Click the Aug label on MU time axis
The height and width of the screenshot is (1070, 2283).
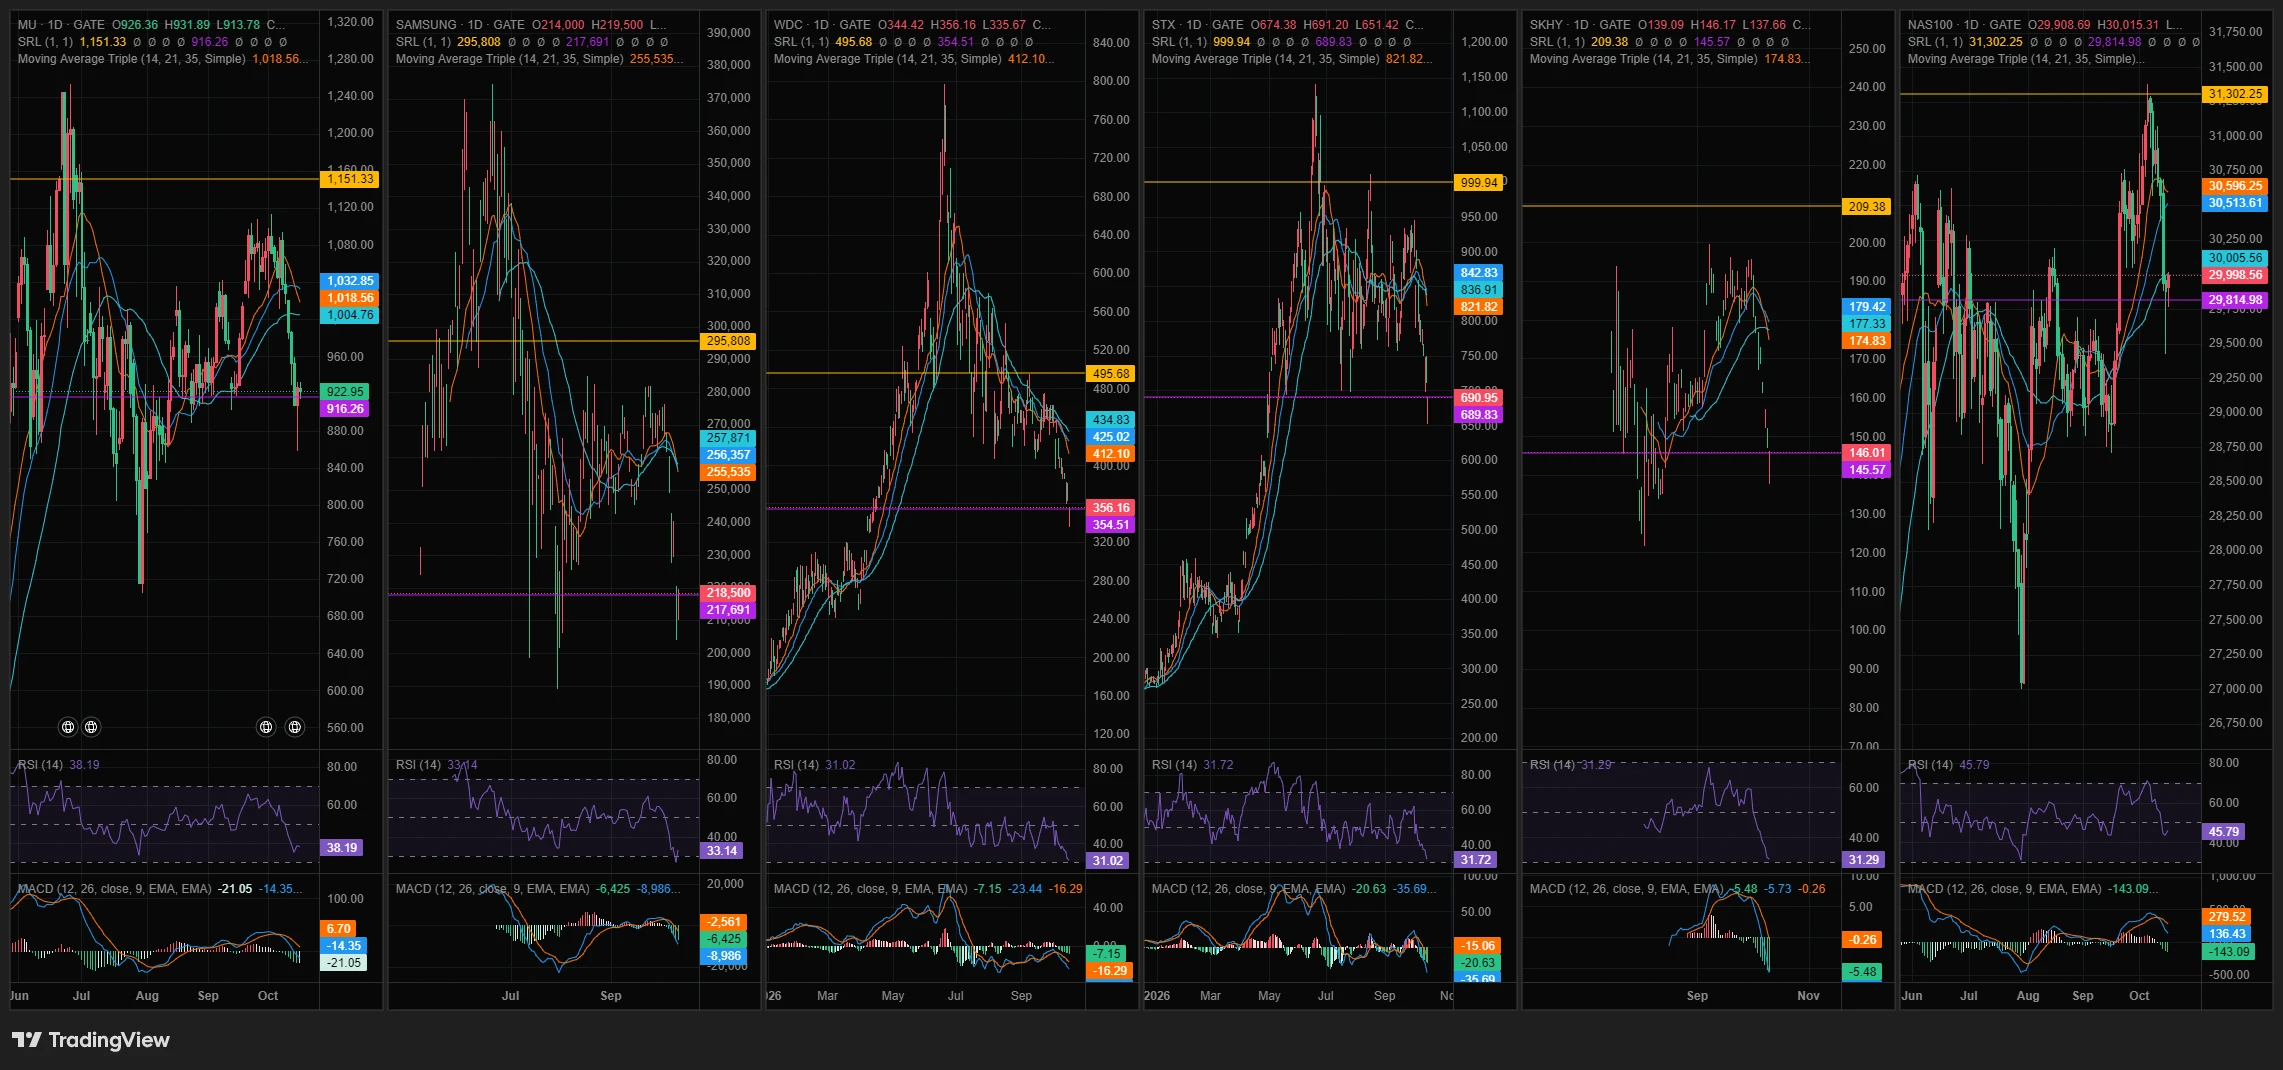pyautogui.click(x=147, y=996)
